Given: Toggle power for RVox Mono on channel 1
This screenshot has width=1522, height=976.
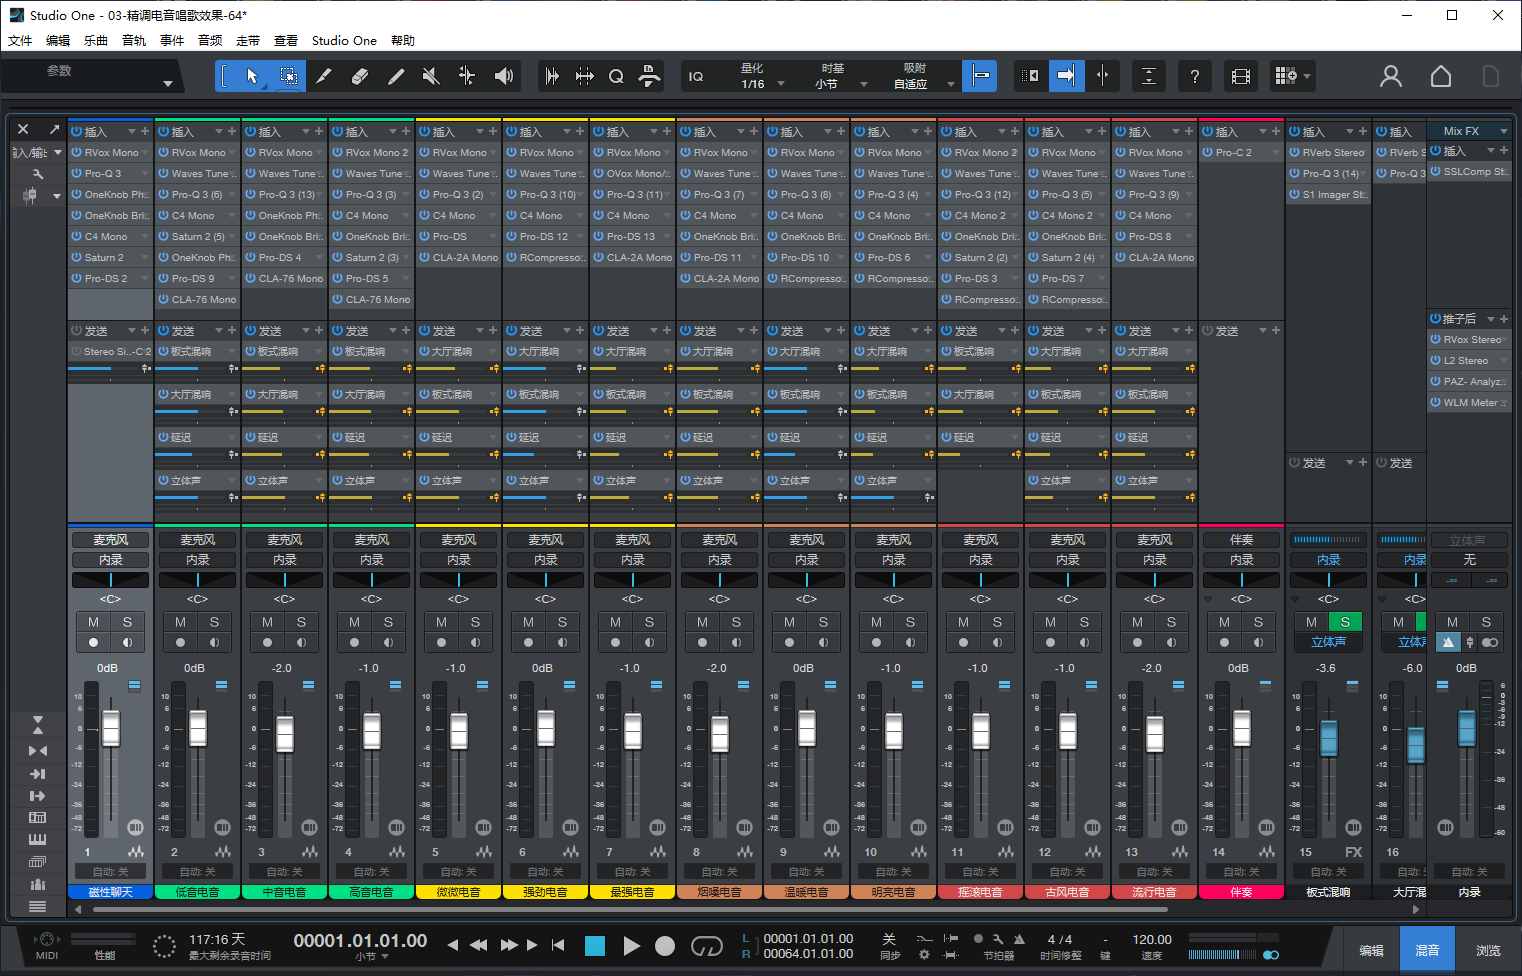Looking at the screenshot, I should click(x=77, y=153).
